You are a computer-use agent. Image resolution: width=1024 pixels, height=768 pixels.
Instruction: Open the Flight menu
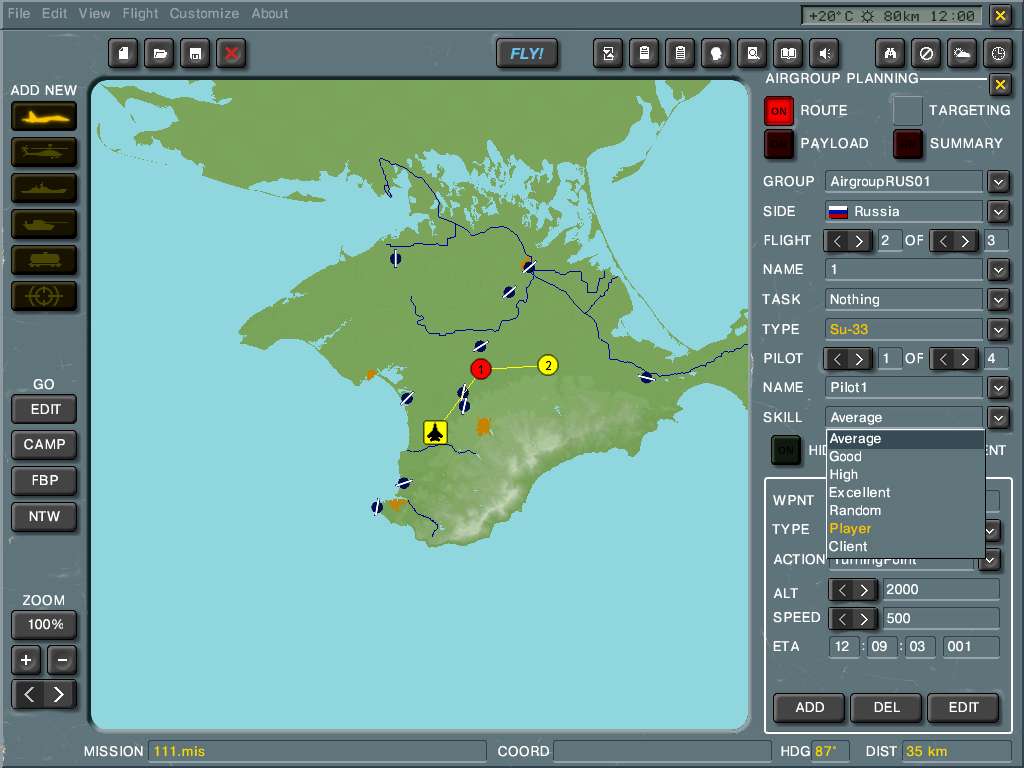click(x=140, y=13)
